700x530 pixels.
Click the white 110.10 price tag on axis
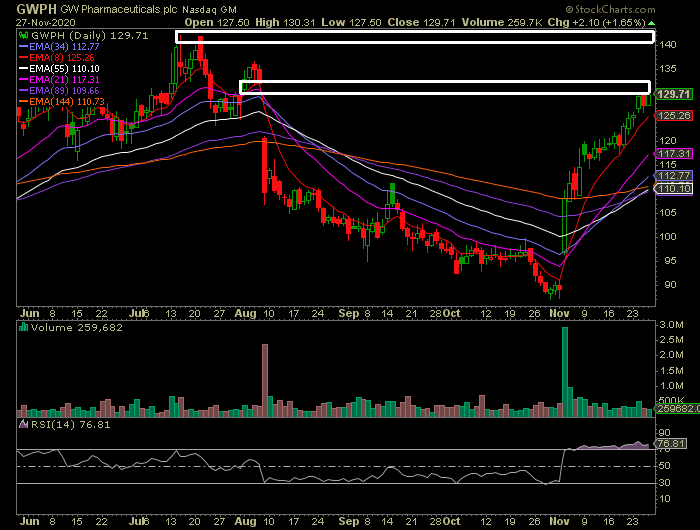click(x=674, y=189)
